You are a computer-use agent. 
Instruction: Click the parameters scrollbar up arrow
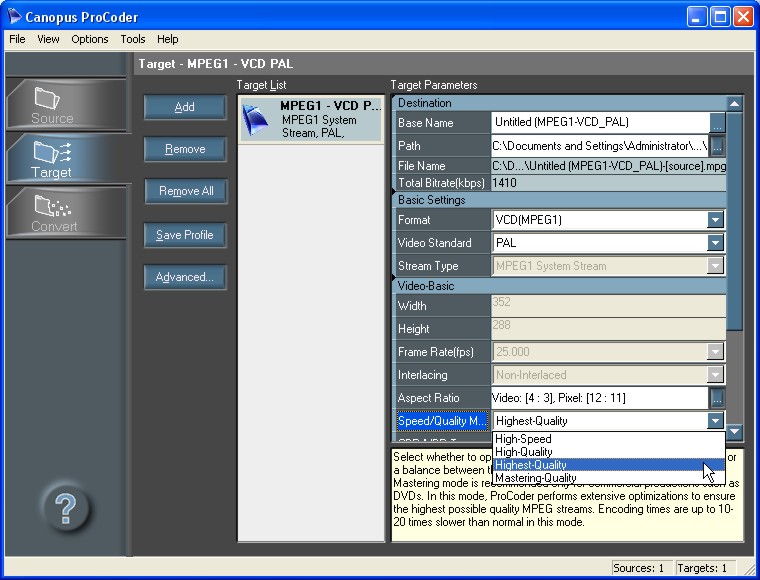(x=734, y=104)
